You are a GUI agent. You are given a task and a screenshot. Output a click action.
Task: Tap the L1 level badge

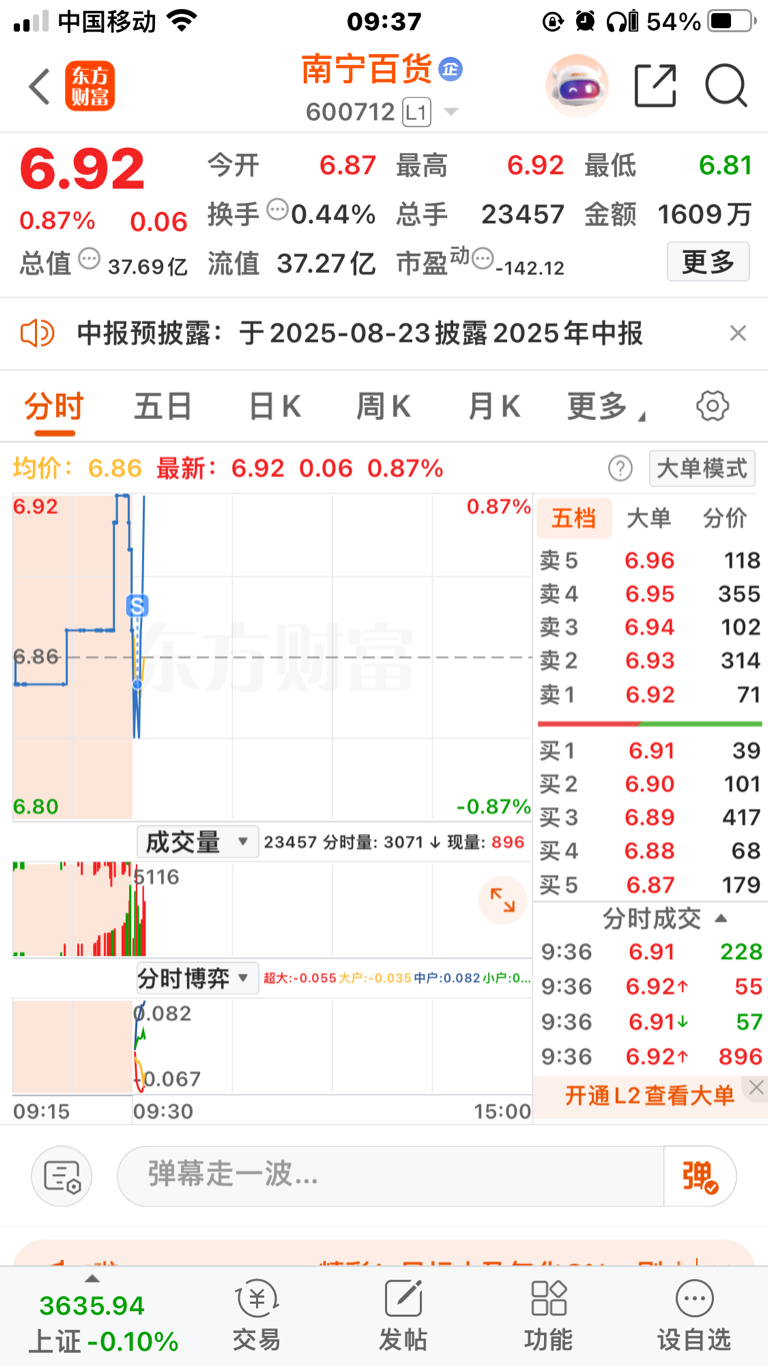point(416,112)
